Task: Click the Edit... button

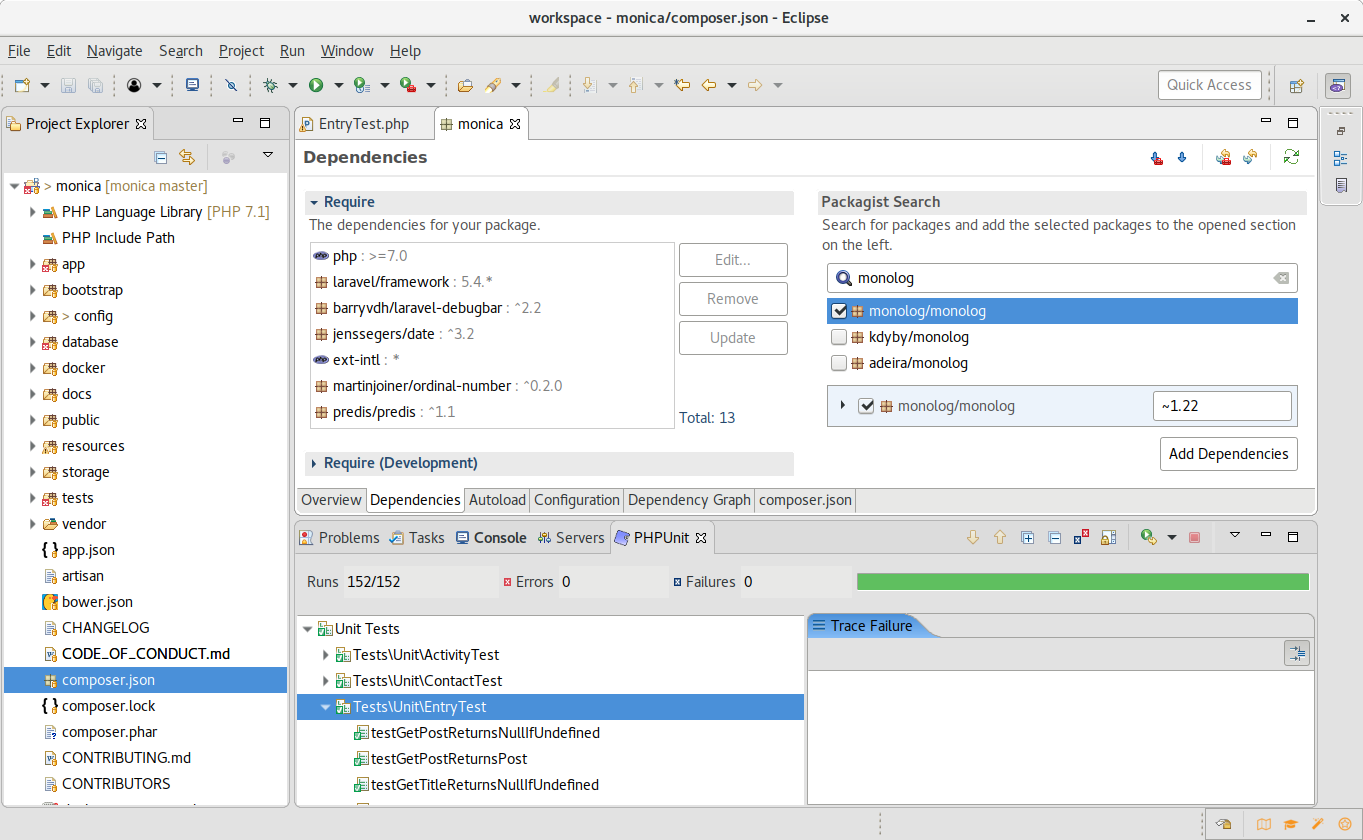Action: point(733,260)
